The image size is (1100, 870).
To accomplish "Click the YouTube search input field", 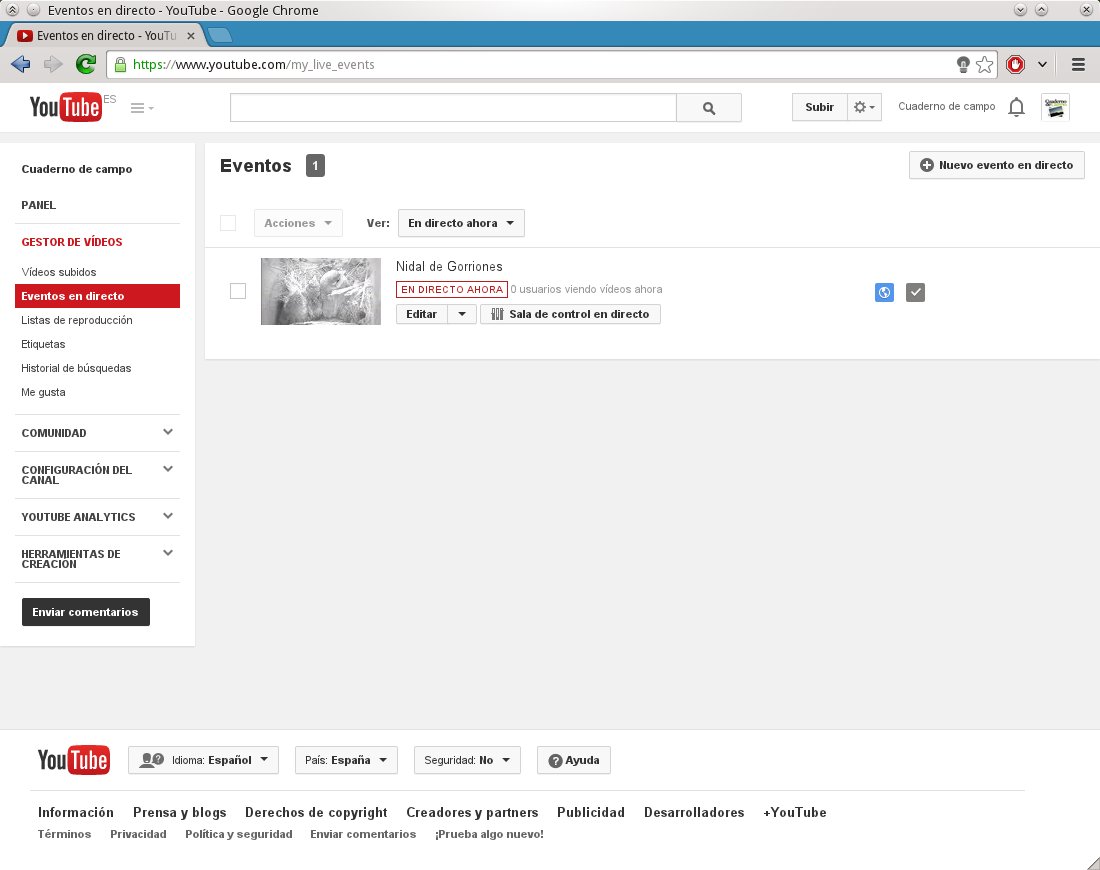I will (x=453, y=108).
